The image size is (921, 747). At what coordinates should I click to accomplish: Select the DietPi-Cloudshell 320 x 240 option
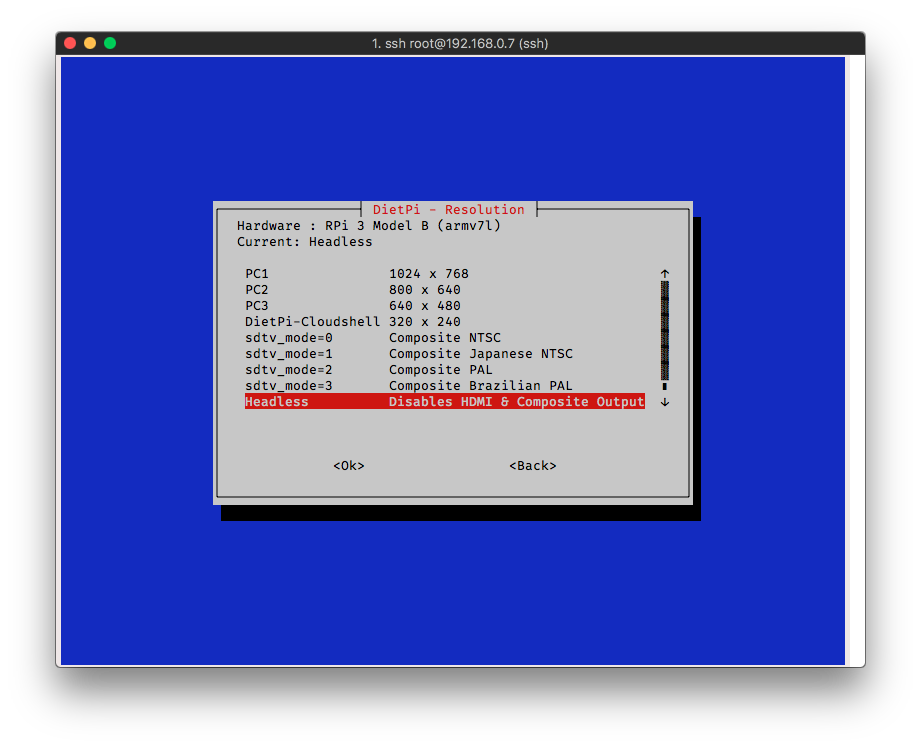[x=445, y=322]
